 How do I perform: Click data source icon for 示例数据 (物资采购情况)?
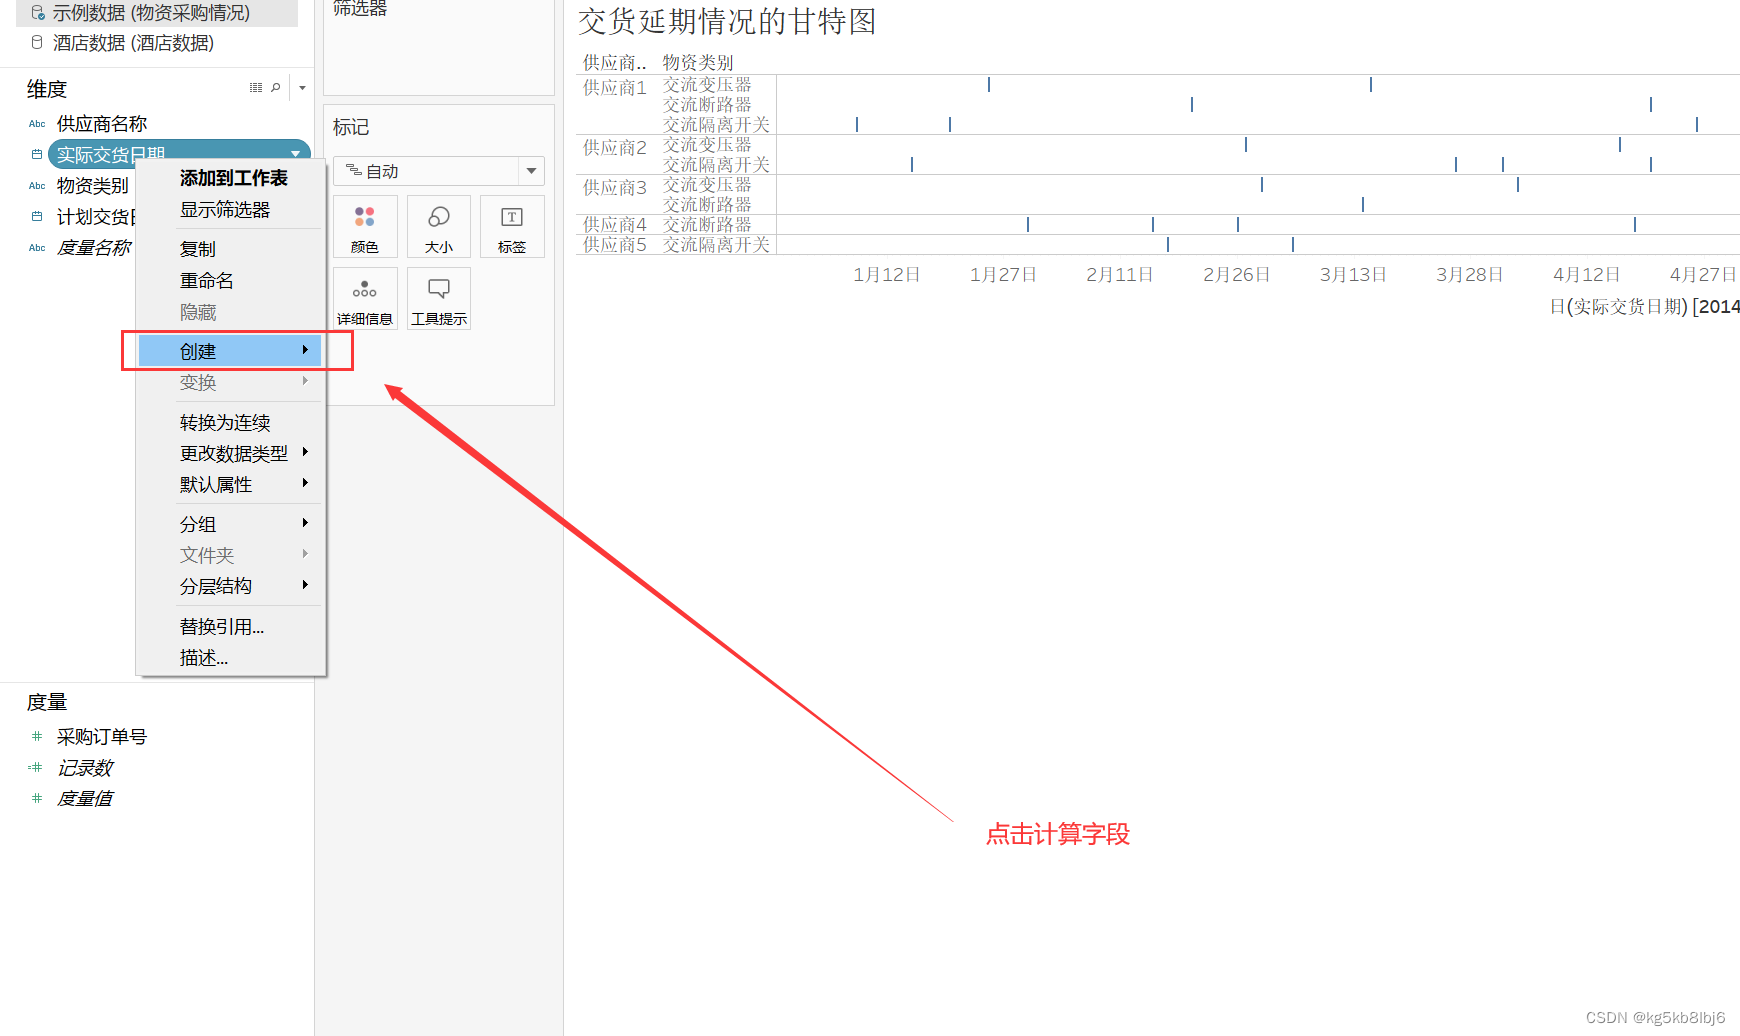pyautogui.click(x=38, y=13)
